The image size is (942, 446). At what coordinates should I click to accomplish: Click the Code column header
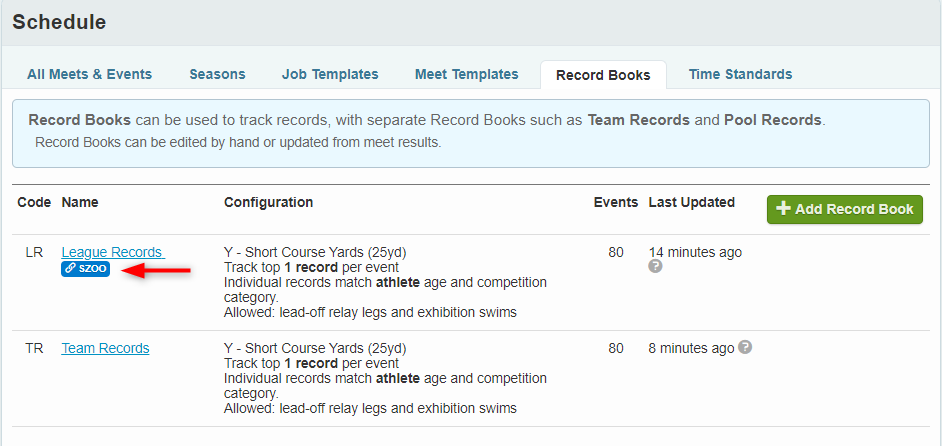[x=34, y=202]
